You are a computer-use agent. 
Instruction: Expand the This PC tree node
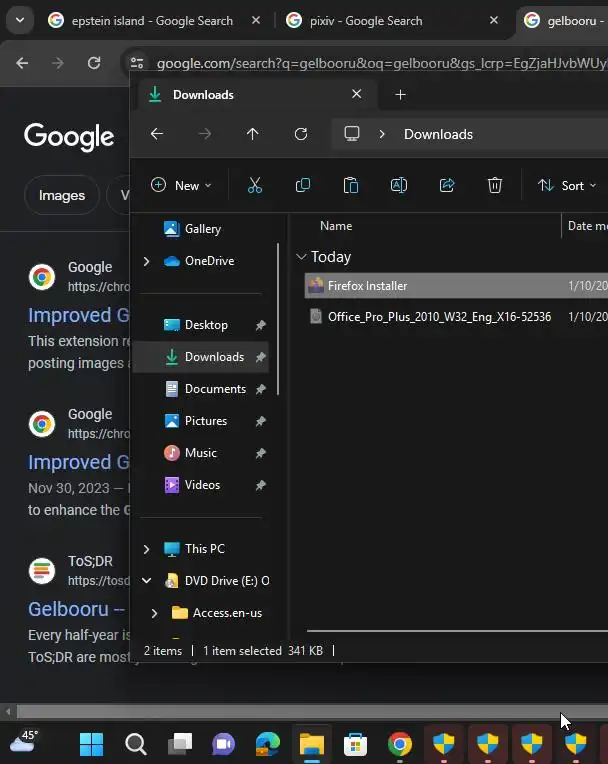point(146,549)
